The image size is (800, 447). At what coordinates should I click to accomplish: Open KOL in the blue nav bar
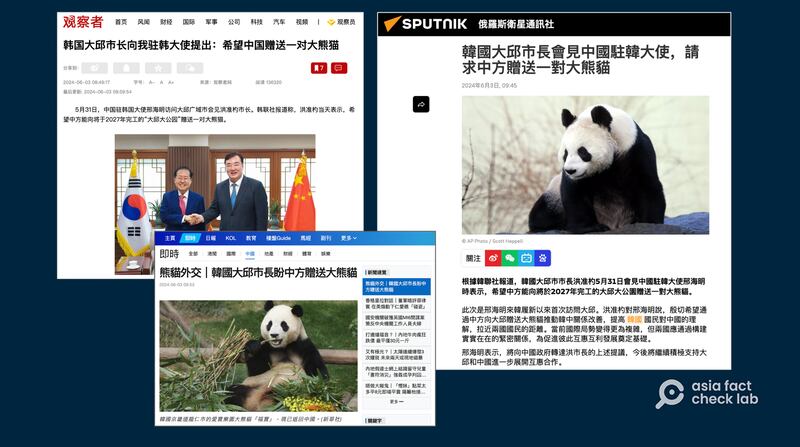click(231, 238)
